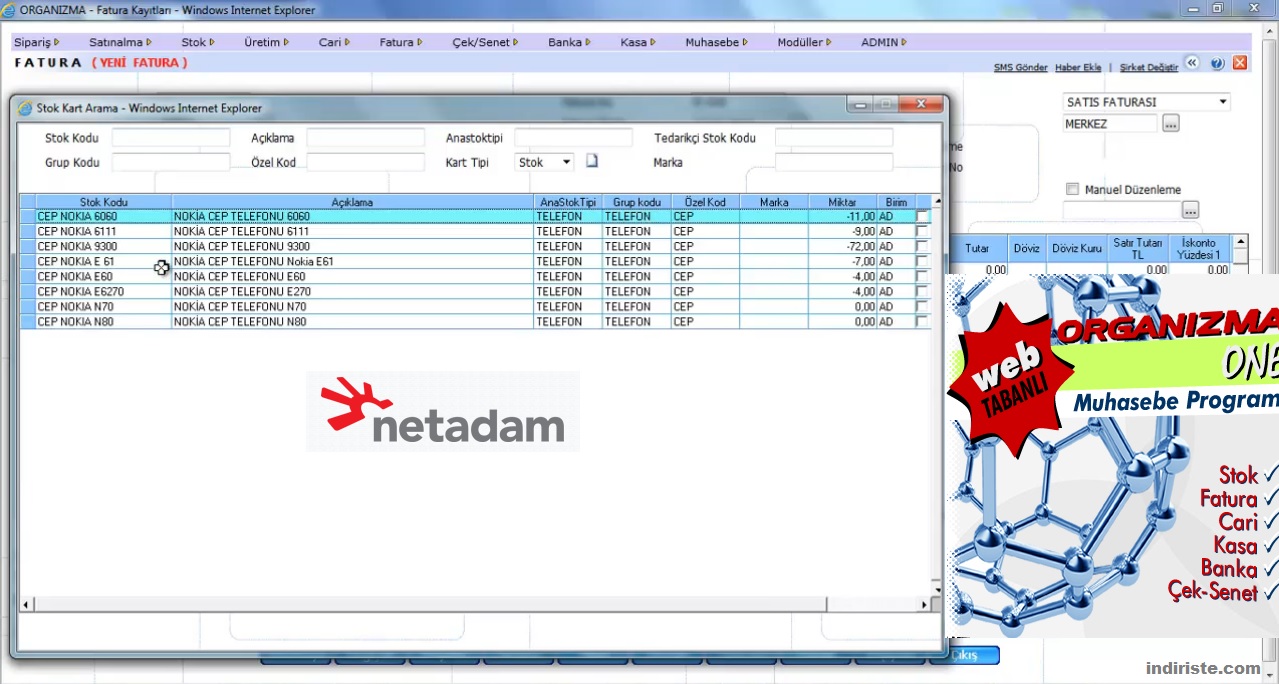Image resolution: width=1279 pixels, height=684 pixels.
Task: Open the Satınalma menu
Action: (120, 42)
